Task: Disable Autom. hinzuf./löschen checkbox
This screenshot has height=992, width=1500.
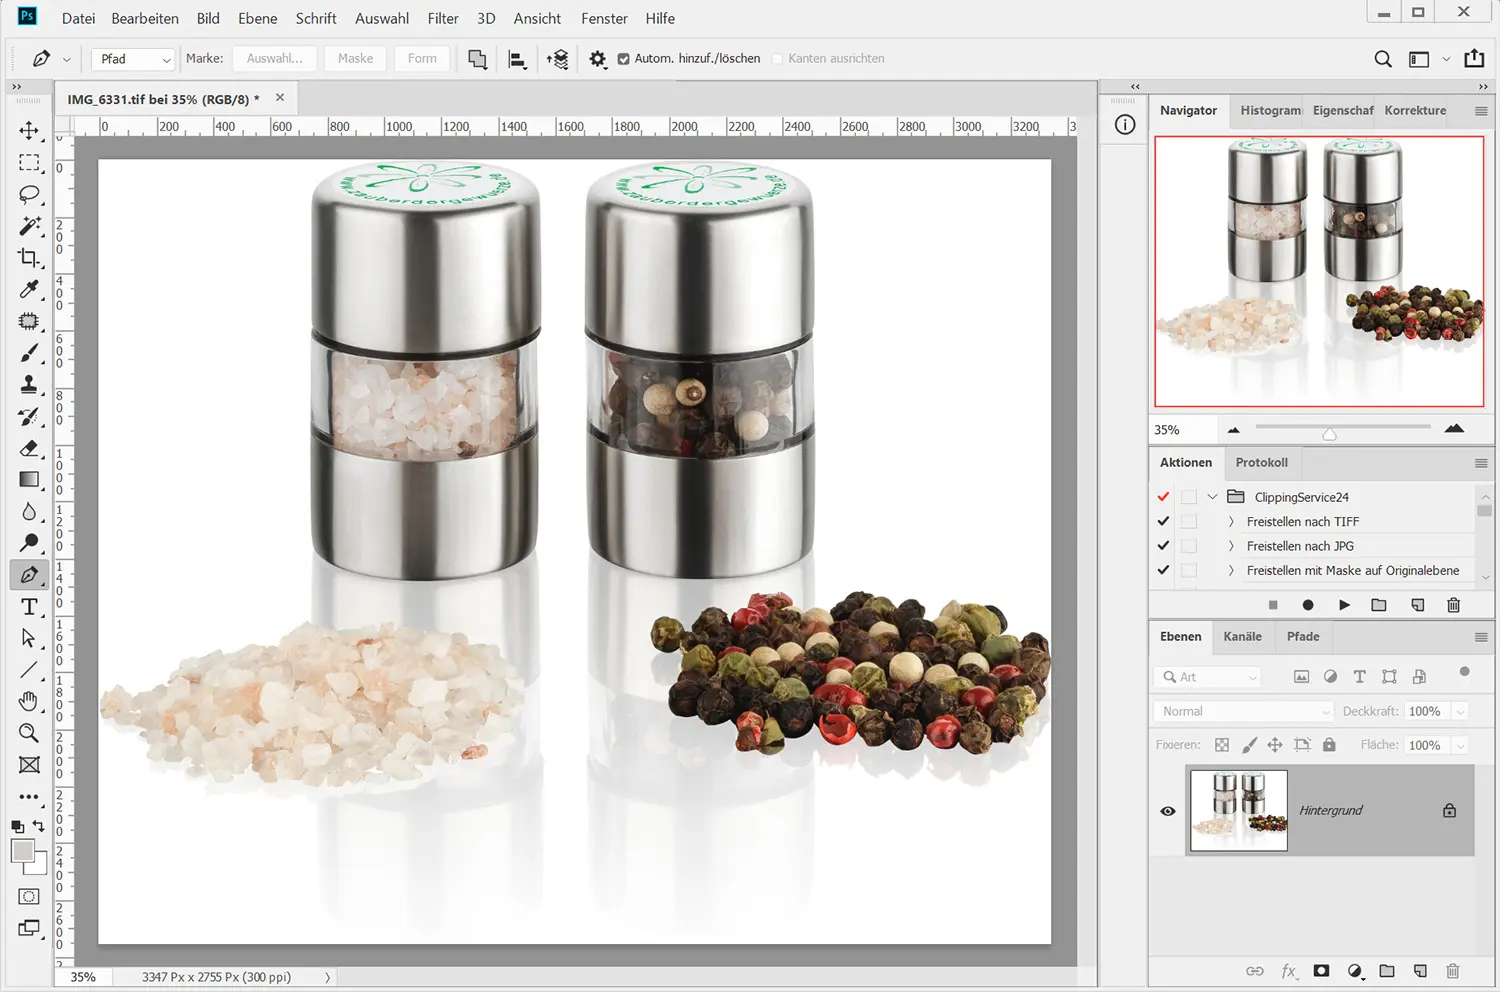Action: pyautogui.click(x=623, y=59)
